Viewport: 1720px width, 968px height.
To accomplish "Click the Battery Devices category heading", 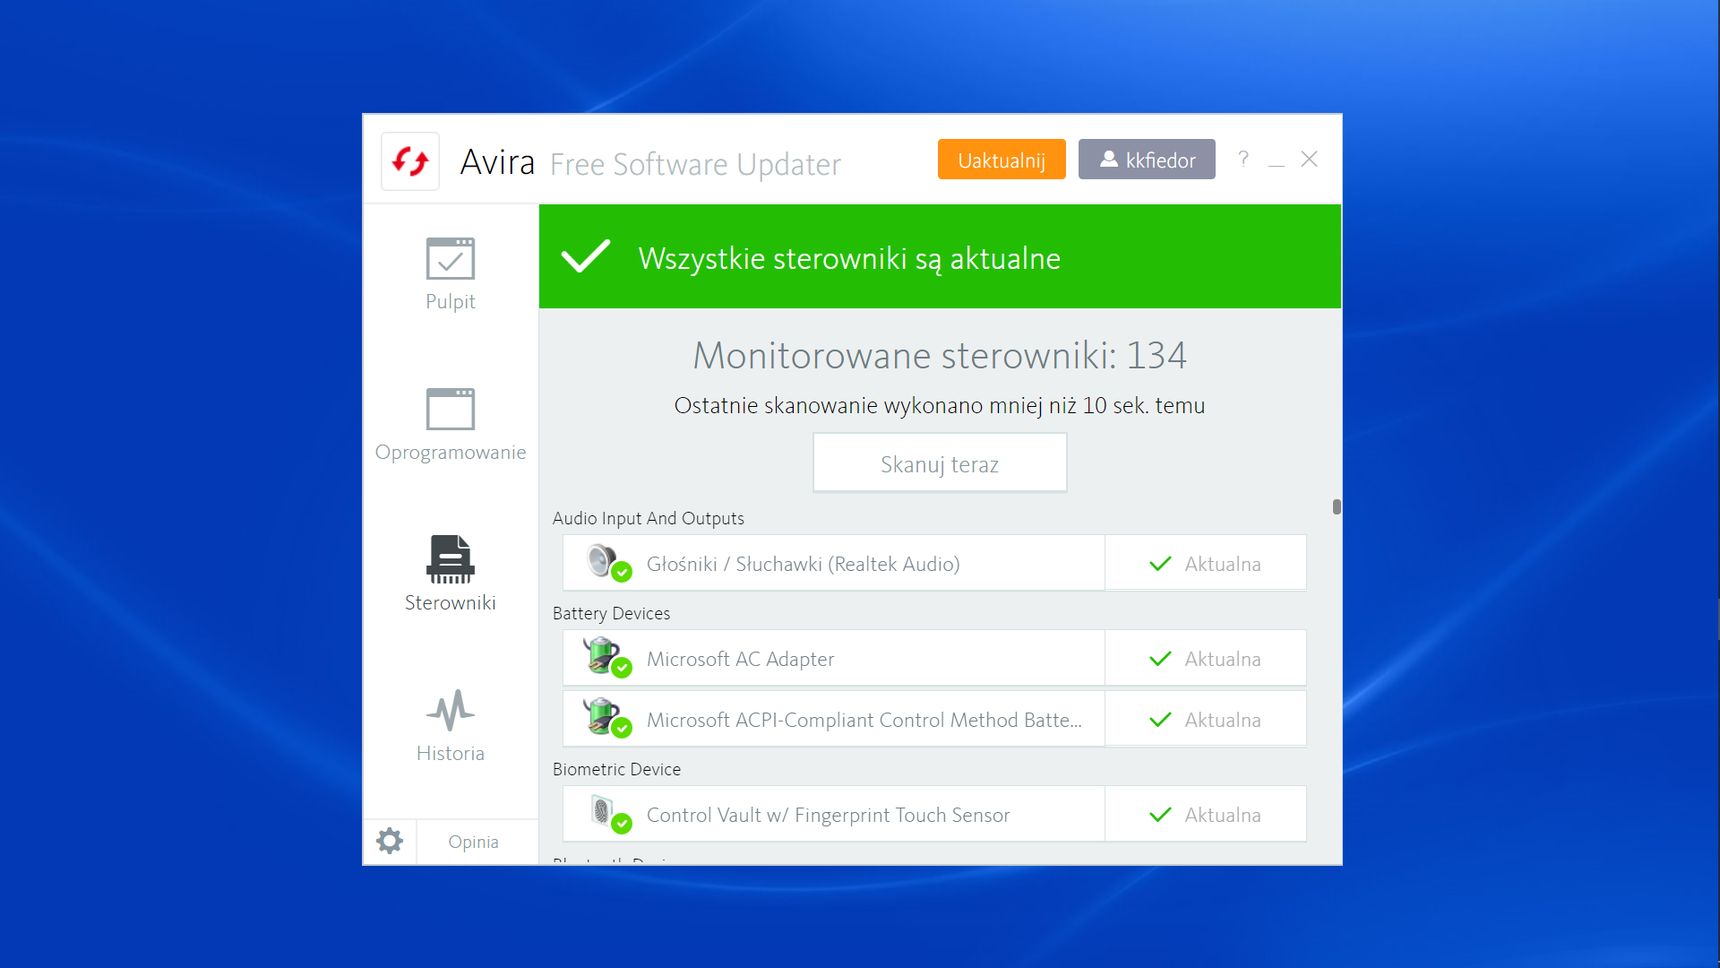I will point(611,613).
